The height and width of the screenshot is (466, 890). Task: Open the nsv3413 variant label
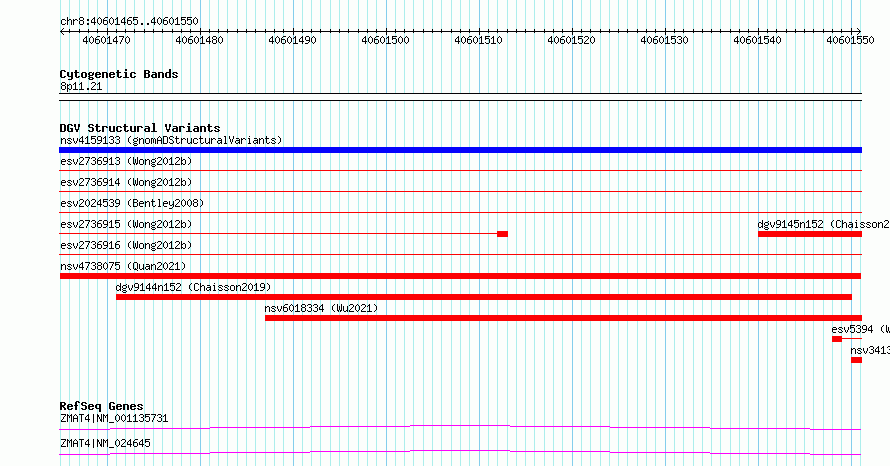point(870,350)
